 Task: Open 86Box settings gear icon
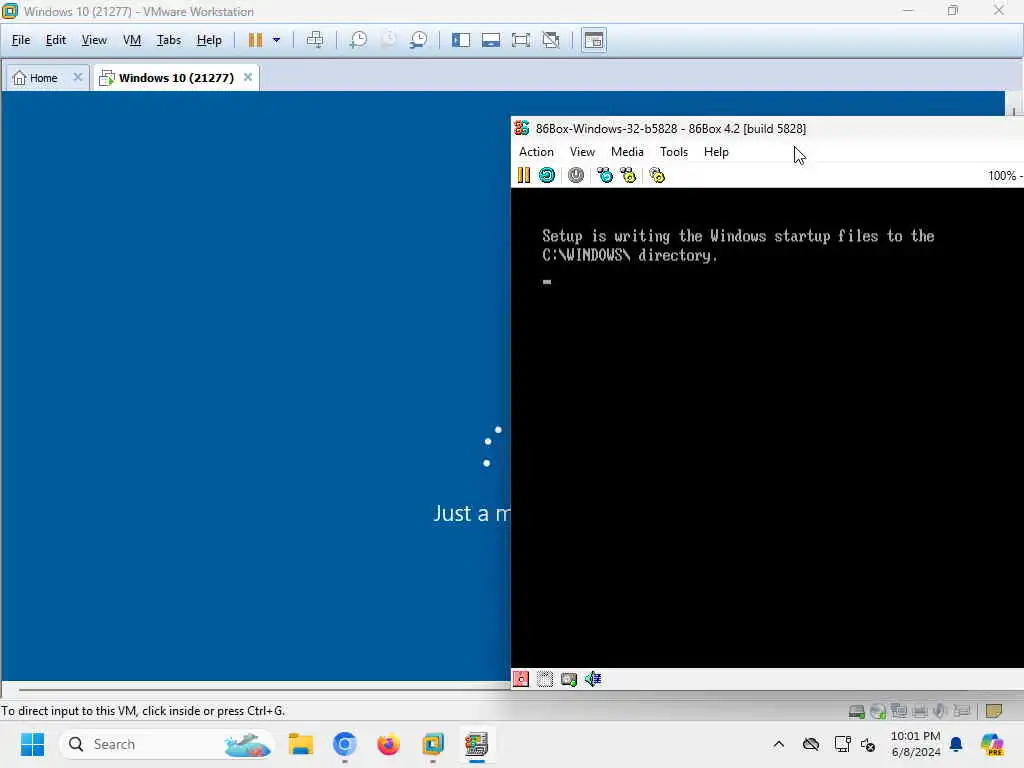tap(657, 175)
